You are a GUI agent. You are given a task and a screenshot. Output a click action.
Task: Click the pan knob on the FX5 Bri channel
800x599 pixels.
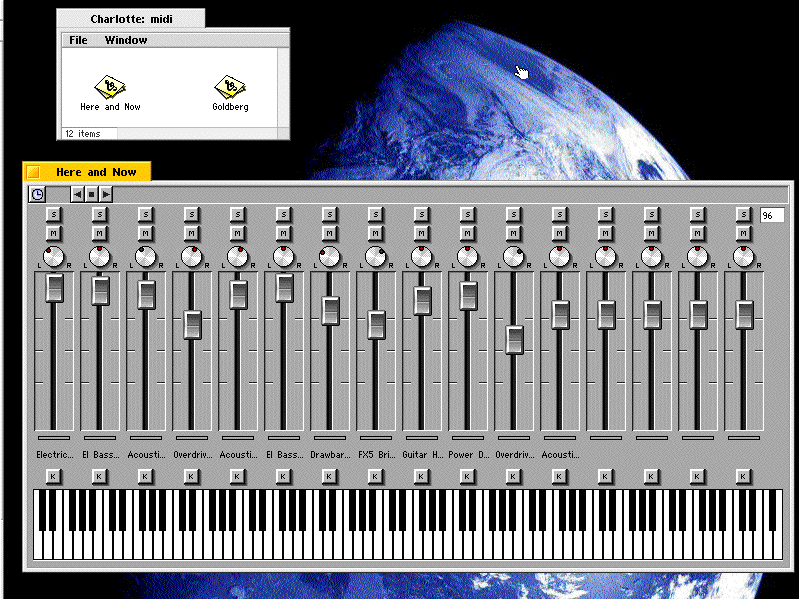point(376,257)
